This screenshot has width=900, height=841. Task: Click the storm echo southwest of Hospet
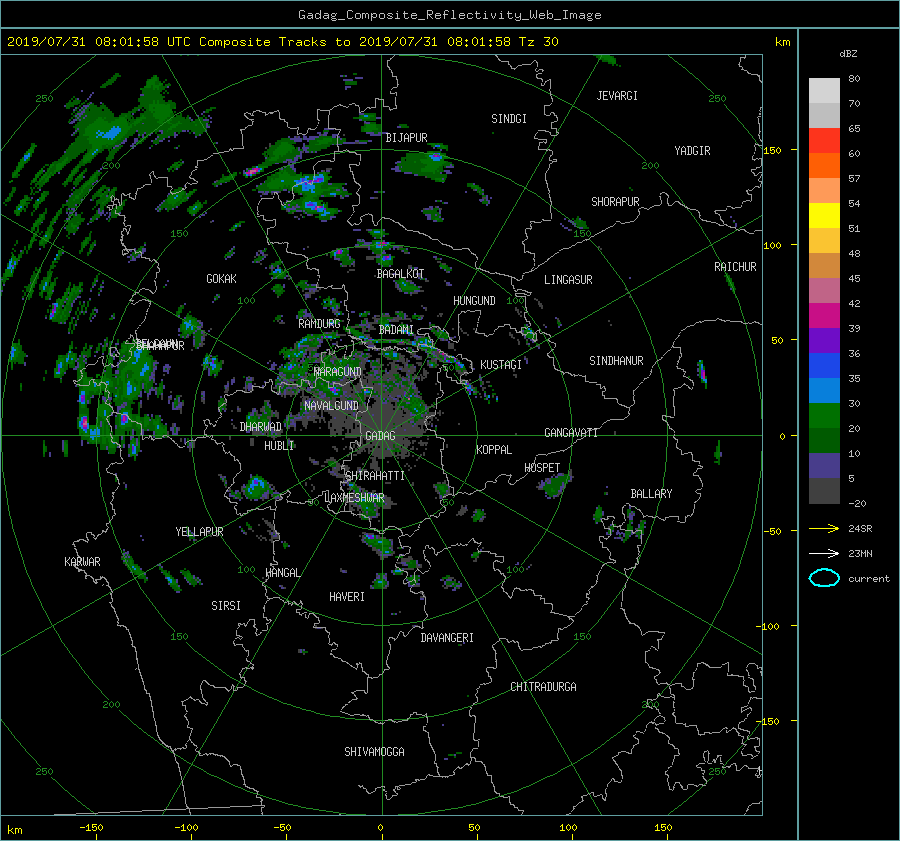(554, 486)
